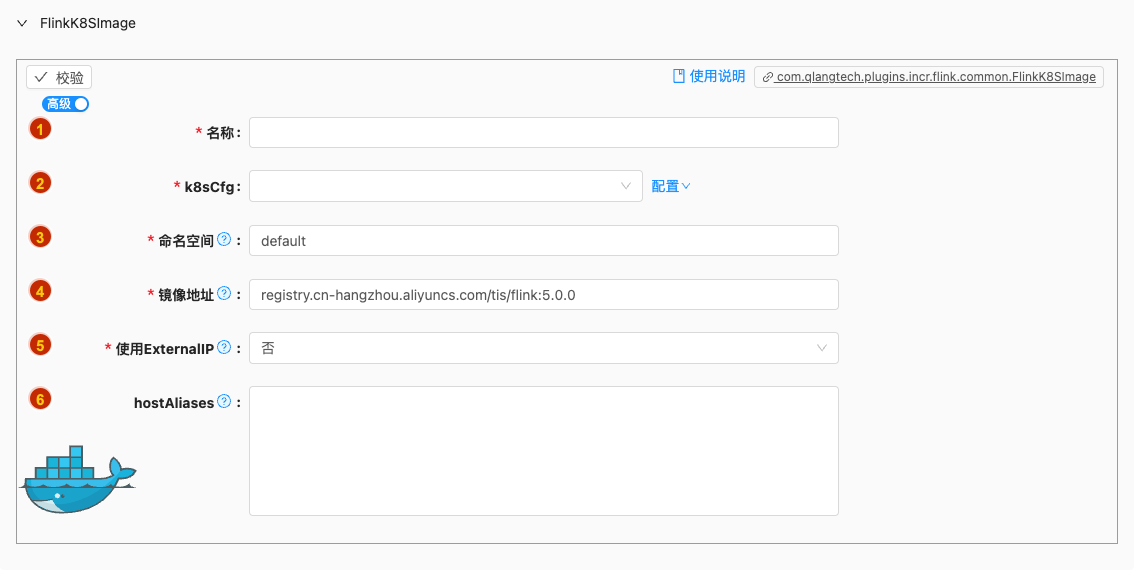The height and width of the screenshot is (570, 1134).
Task: Click the 镜像地址 registry input field
Action: coord(543,295)
